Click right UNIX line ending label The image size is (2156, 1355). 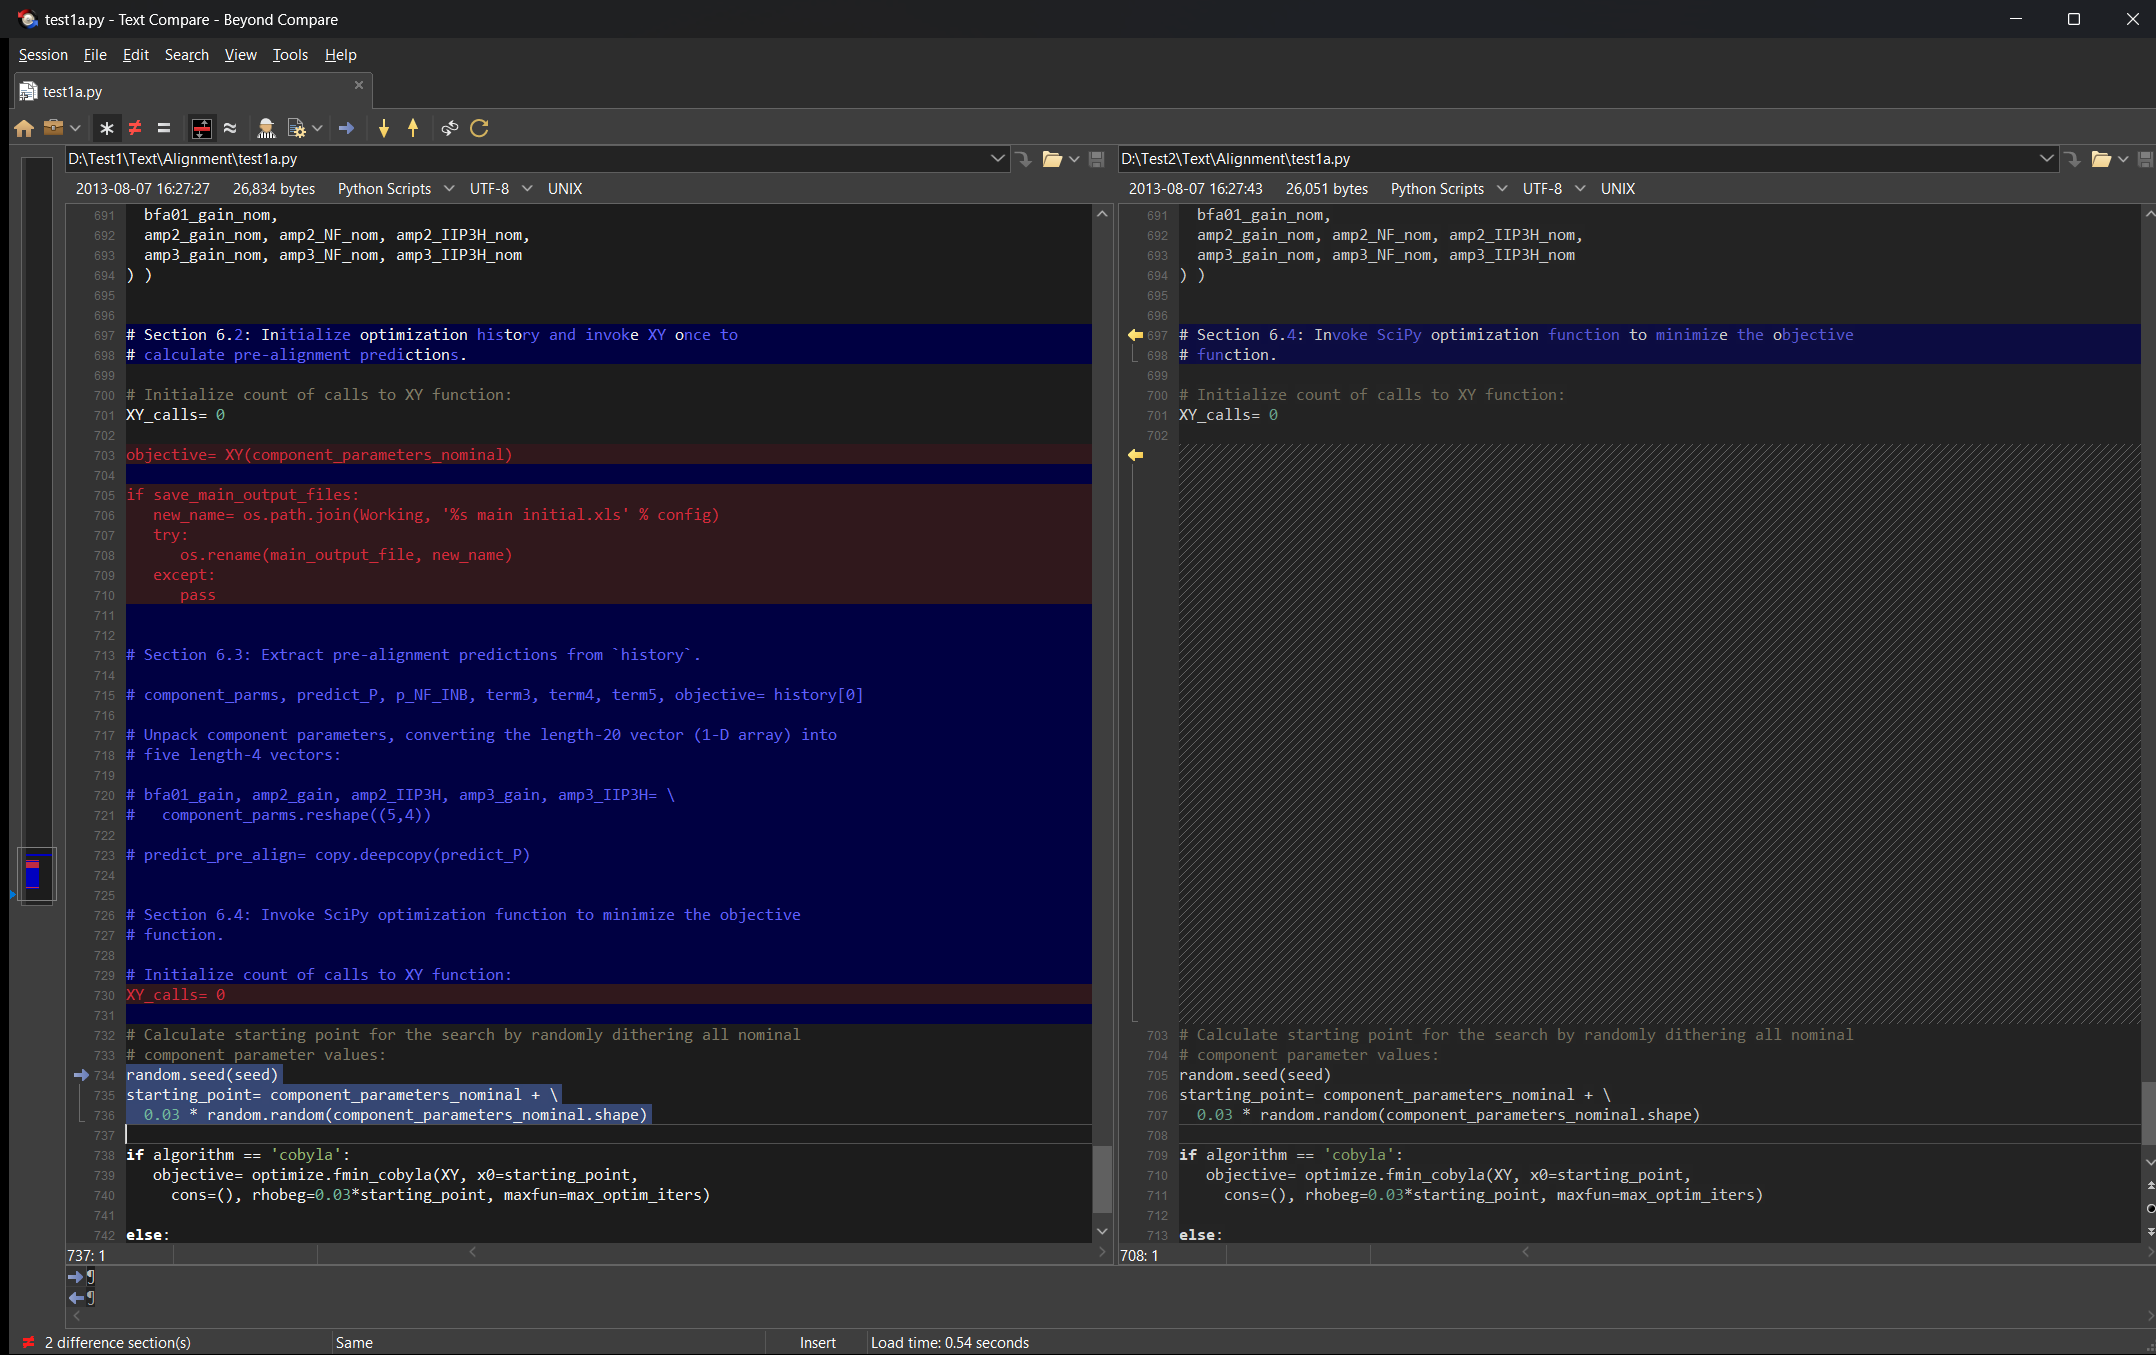(x=1618, y=188)
